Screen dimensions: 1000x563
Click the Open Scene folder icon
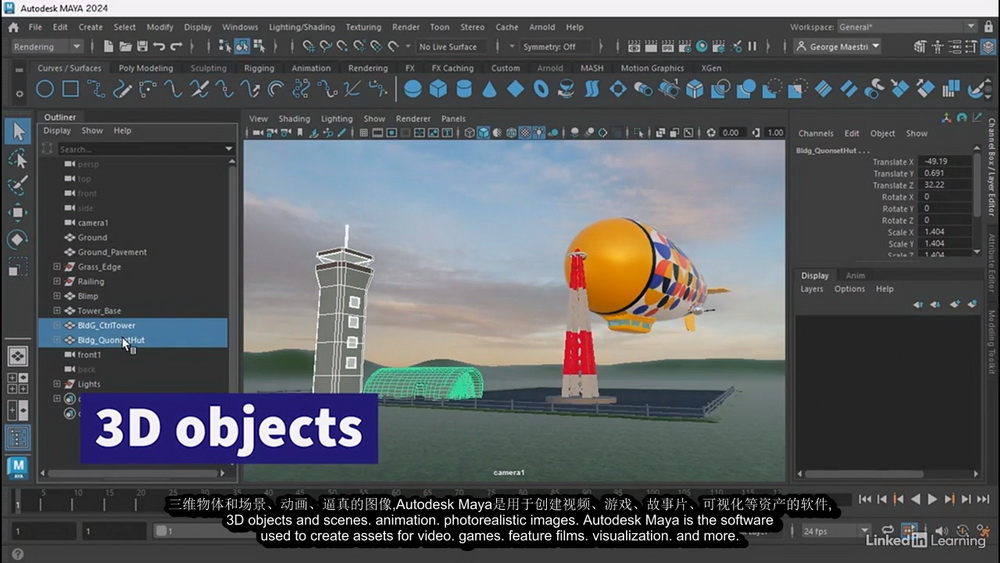pos(126,47)
